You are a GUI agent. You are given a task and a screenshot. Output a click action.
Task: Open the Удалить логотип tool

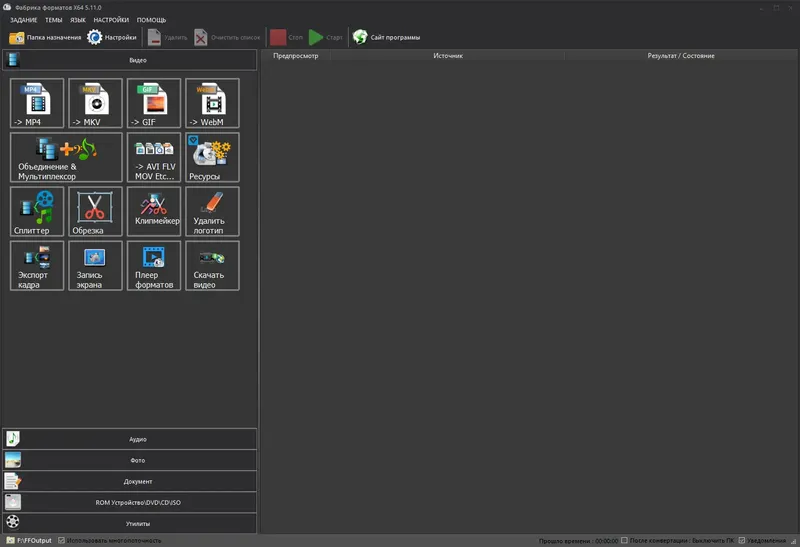[212, 211]
